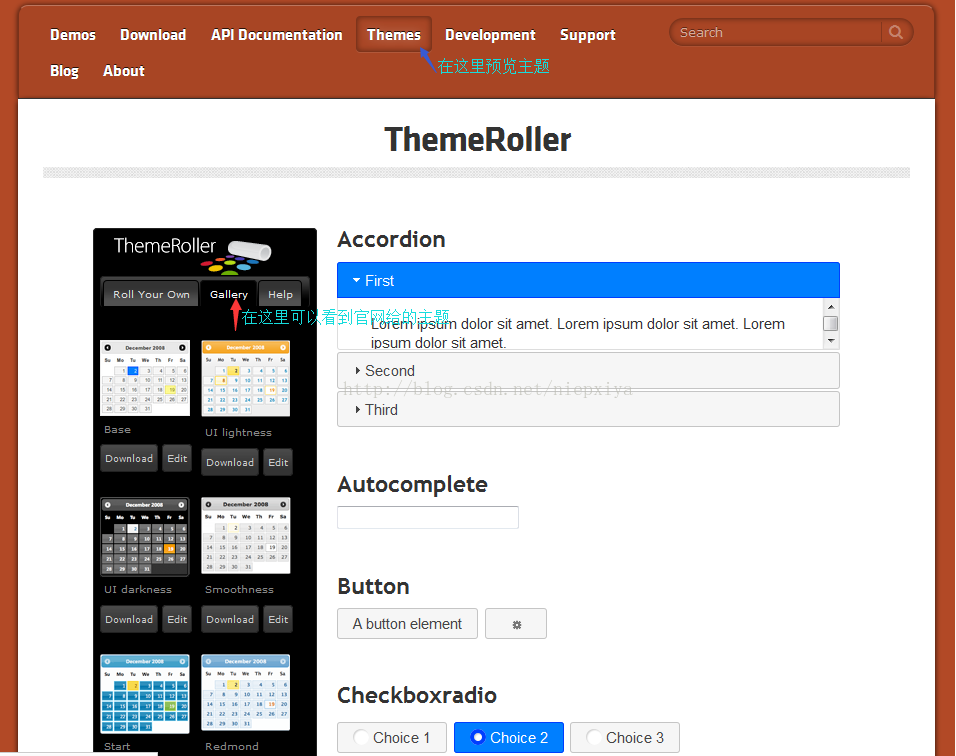Select the Choice 2 radio option
Screen dimensions: 956x756
tap(509, 738)
